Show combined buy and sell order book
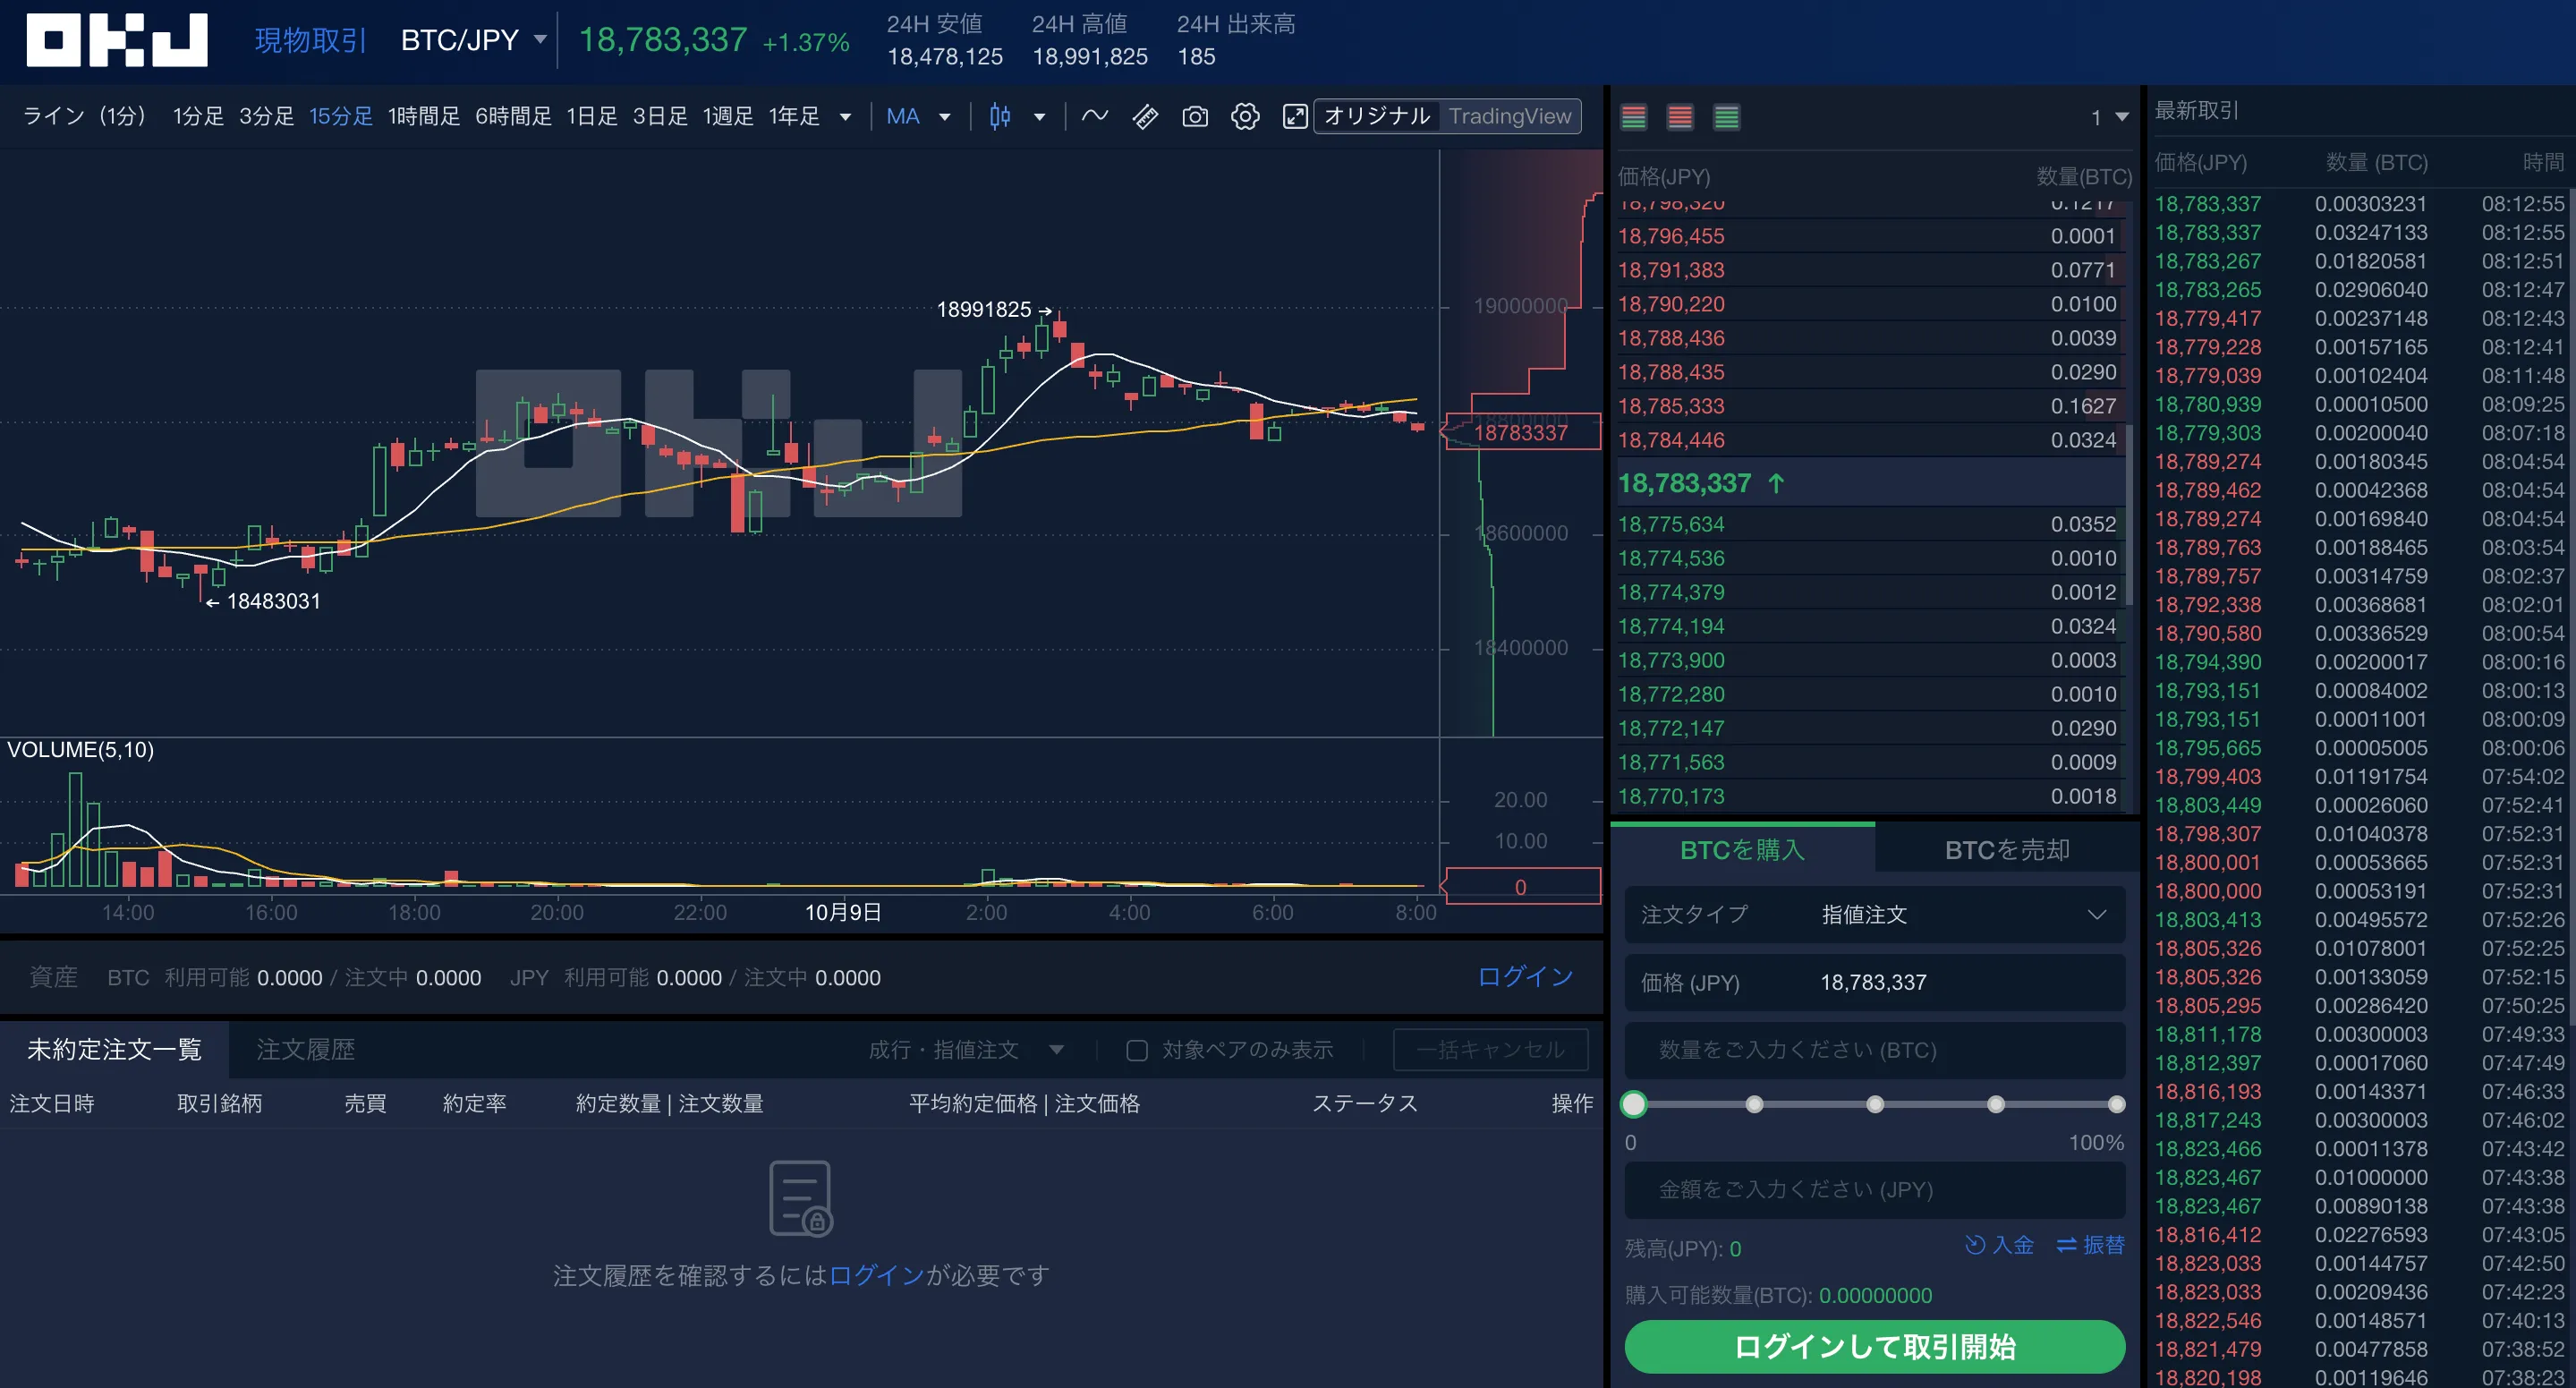Viewport: 2576px width, 1388px height. click(1634, 117)
